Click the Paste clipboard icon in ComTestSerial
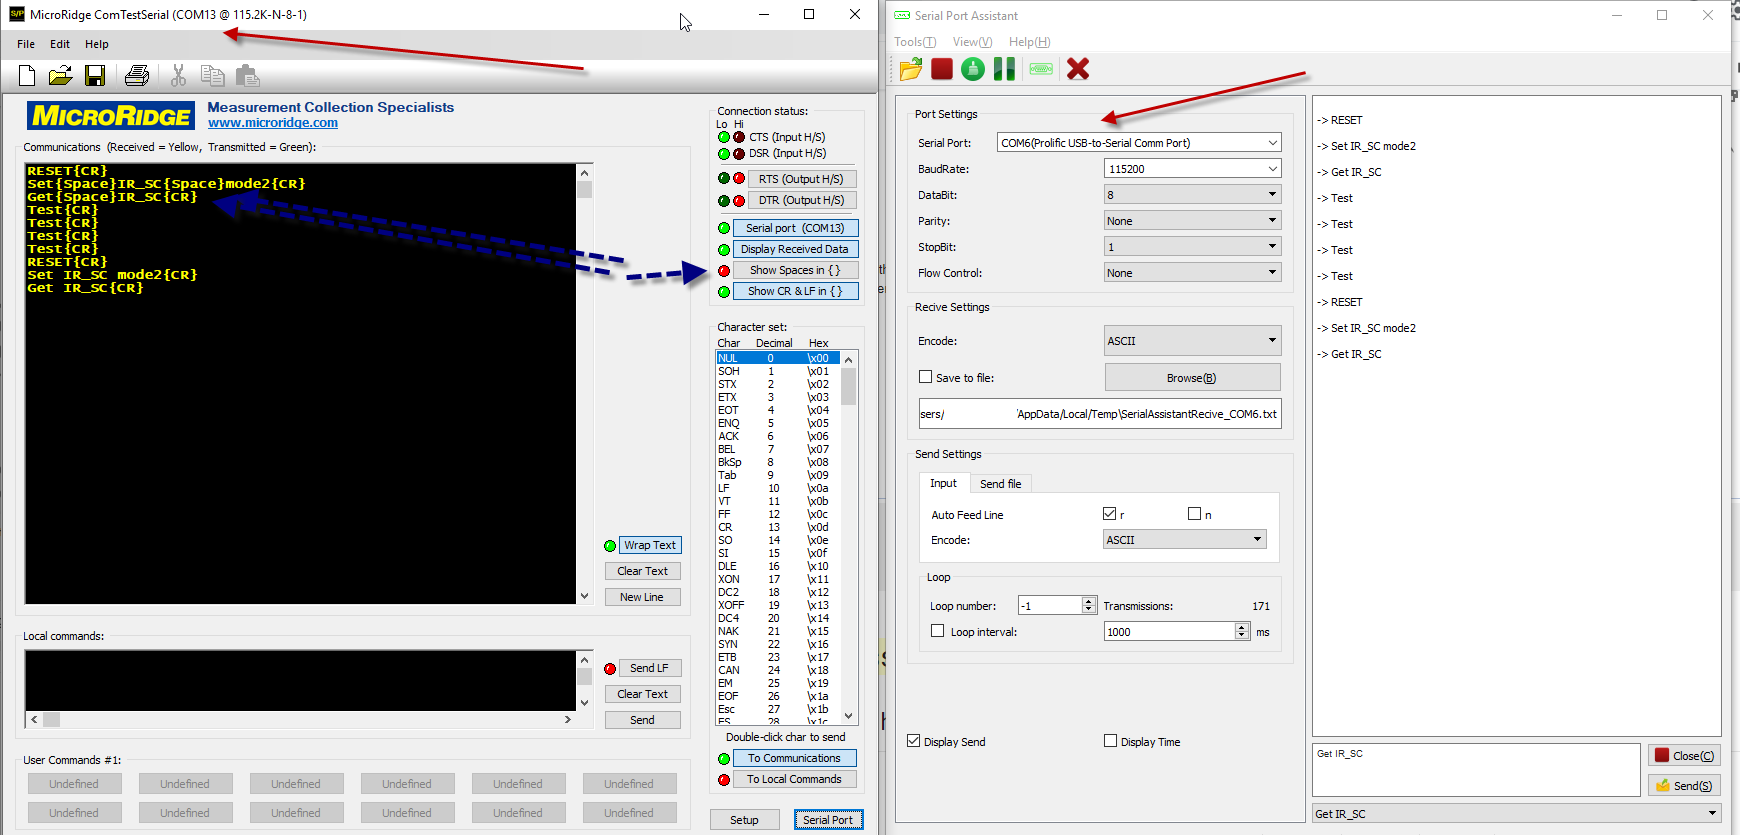The height and width of the screenshot is (835, 1740). pos(247,75)
